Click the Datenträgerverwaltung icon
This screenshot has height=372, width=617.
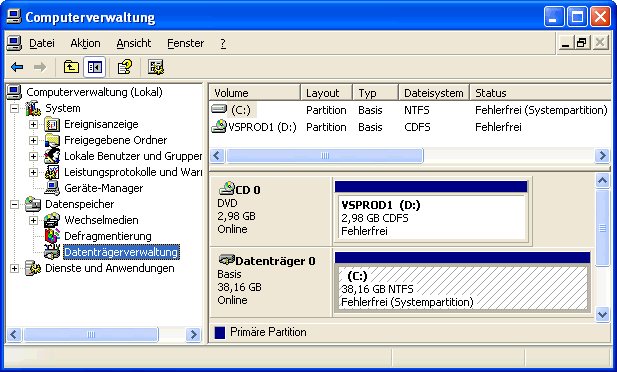coord(52,252)
